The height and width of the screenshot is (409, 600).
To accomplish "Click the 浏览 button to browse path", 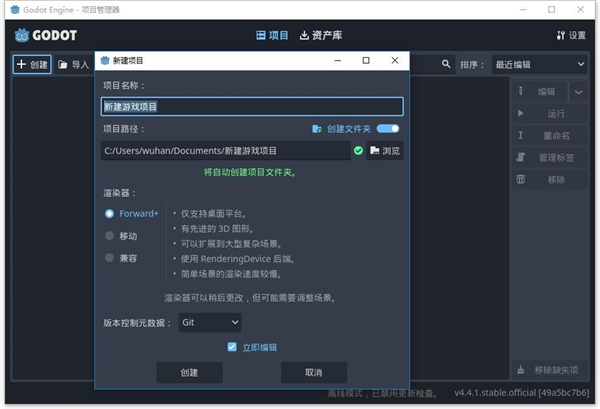I will click(385, 150).
